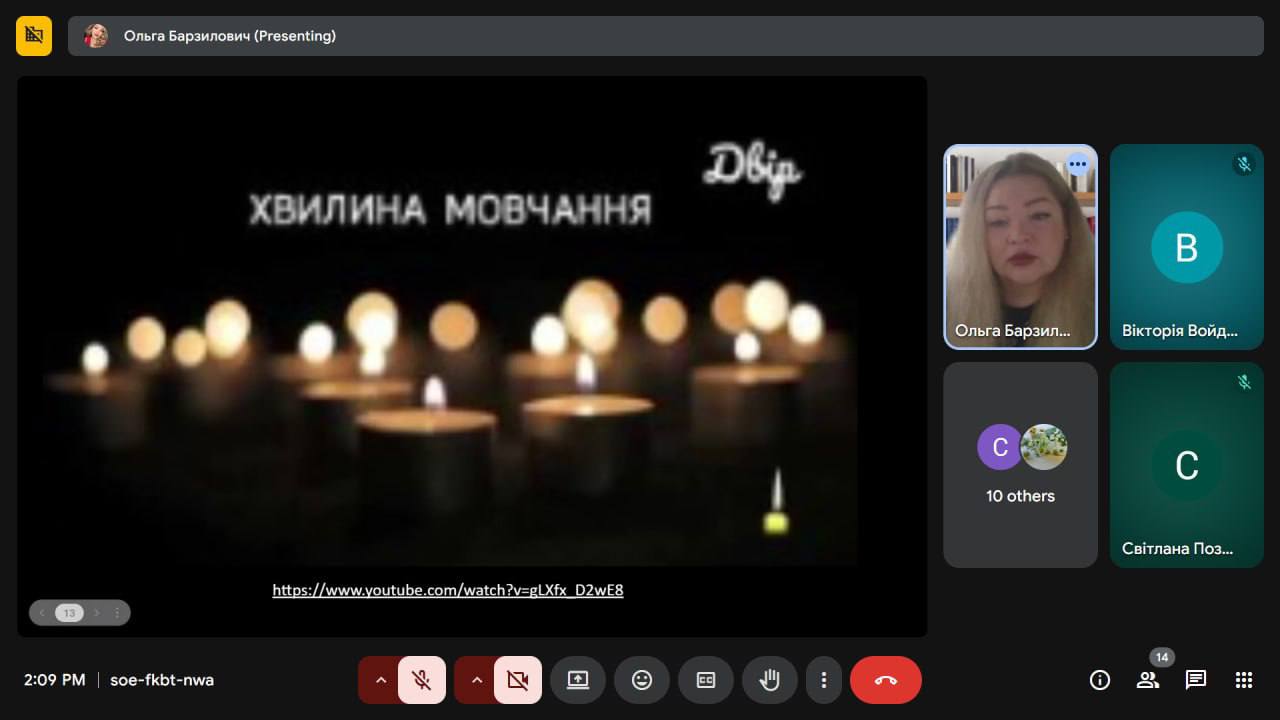Go to the next slide arrow
1280x720 pixels.
point(97,613)
